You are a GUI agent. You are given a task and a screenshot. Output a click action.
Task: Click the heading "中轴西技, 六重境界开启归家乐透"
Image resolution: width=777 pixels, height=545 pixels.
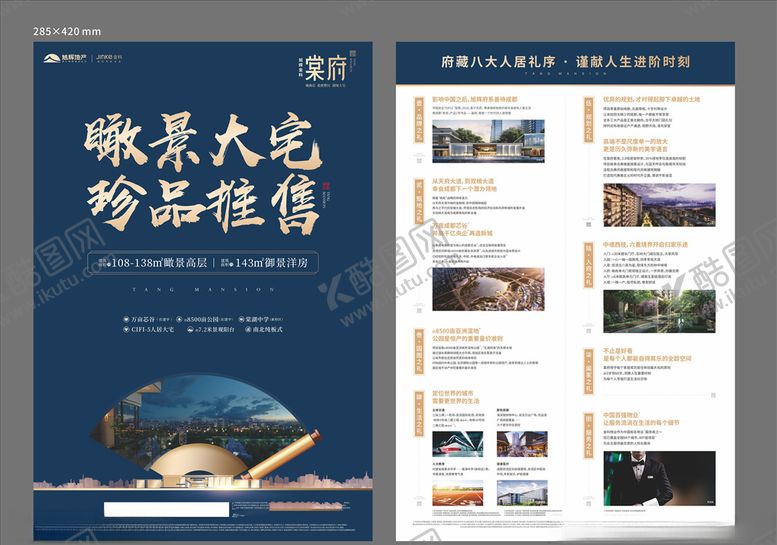(645, 245)
